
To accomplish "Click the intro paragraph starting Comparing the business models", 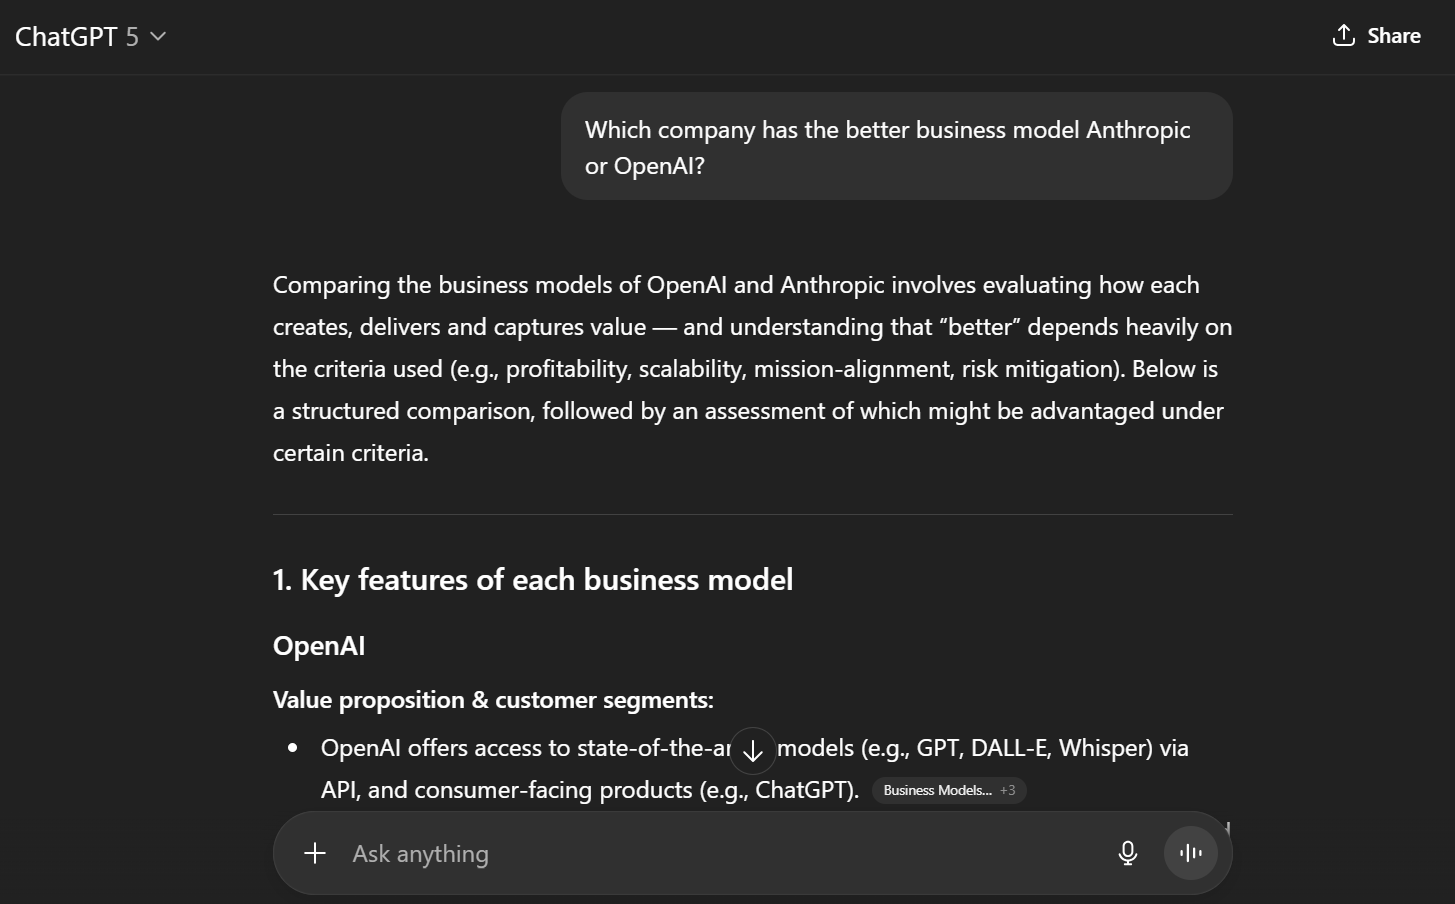I will [x=752, y=368].
